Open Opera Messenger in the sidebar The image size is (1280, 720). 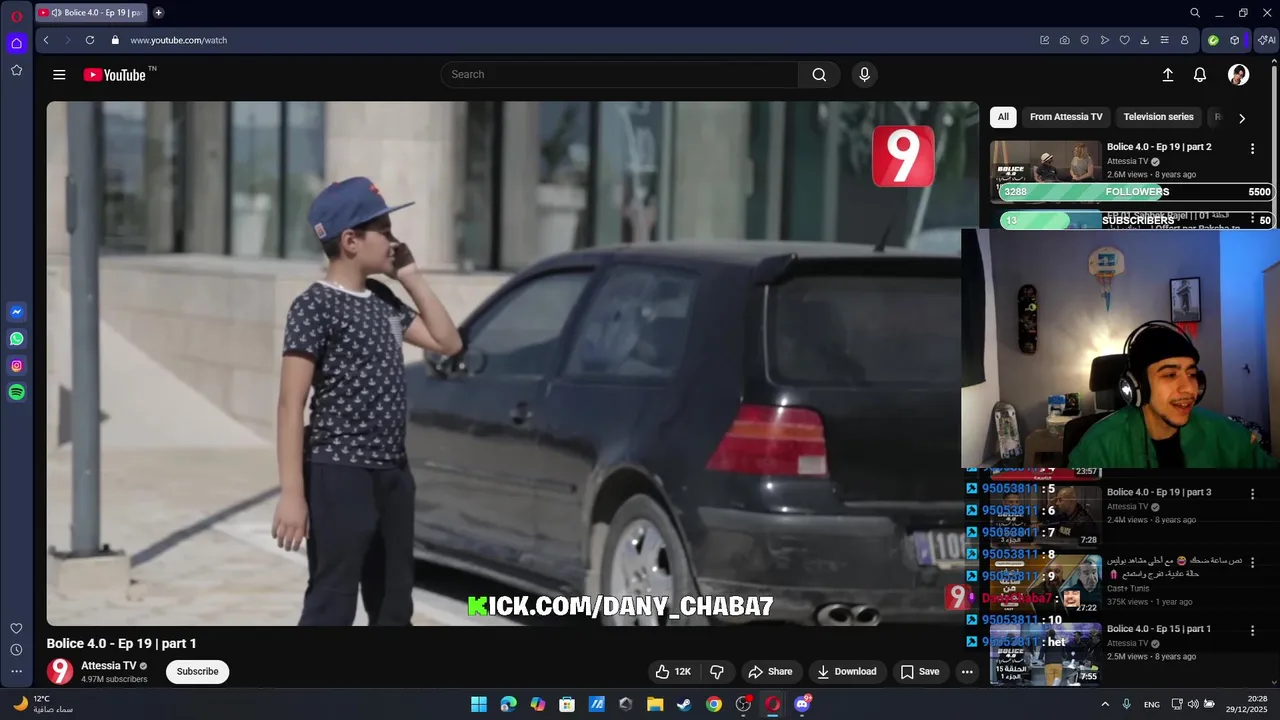point(16,312)
